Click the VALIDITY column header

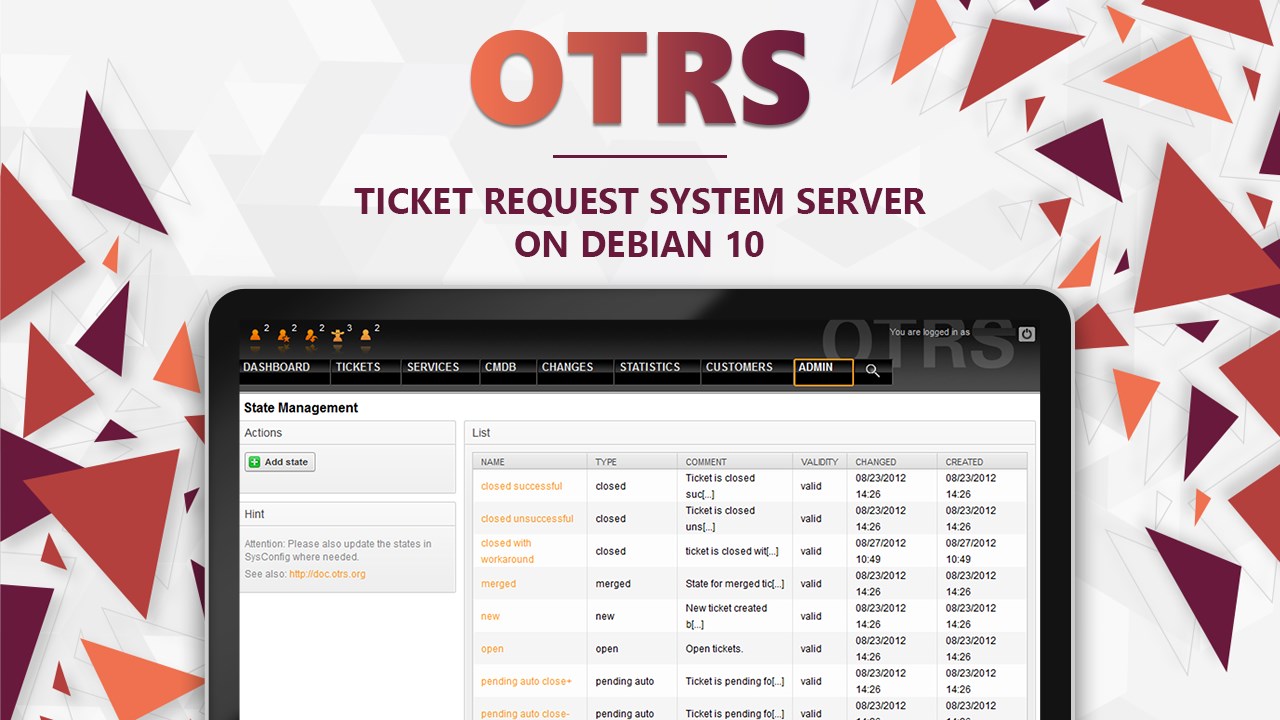(819, 462)
